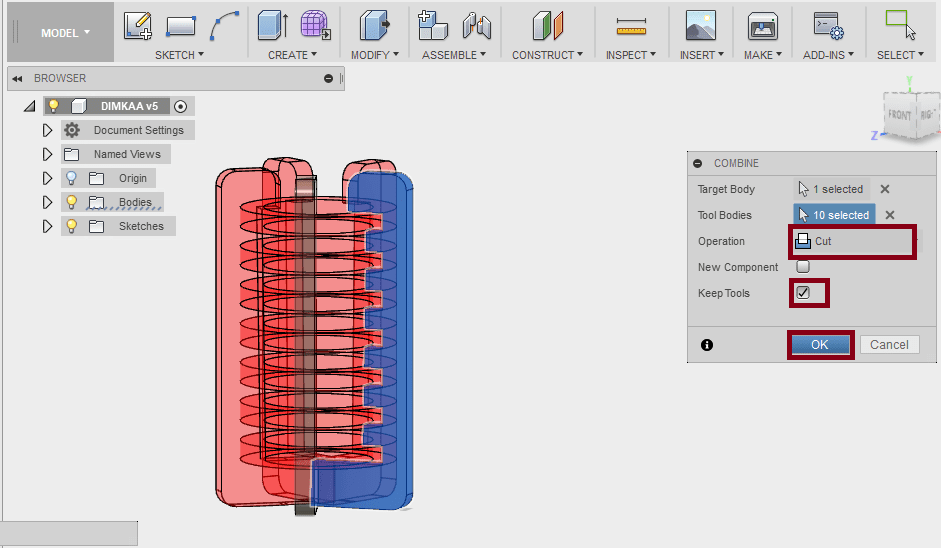Open the MAKE menu
This screenshot has height=548, width=941.
[763, 55]
